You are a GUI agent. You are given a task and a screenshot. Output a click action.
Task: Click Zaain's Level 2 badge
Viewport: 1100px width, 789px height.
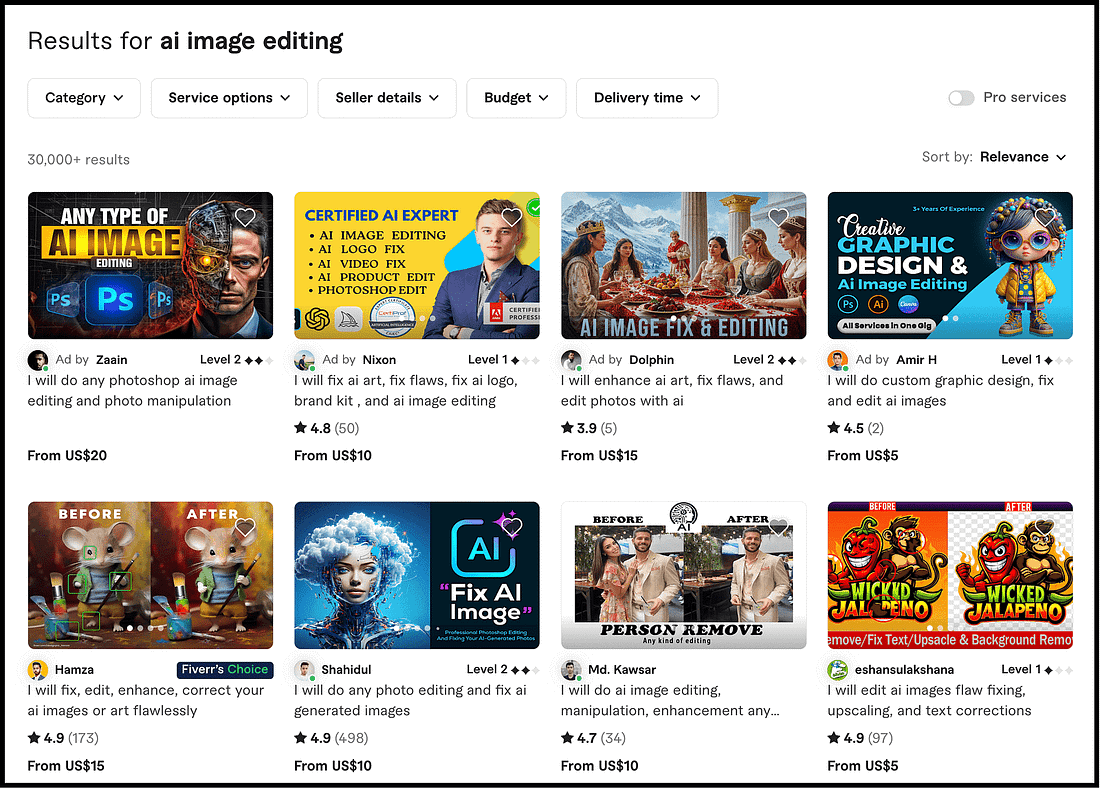[x=236, y=360]
